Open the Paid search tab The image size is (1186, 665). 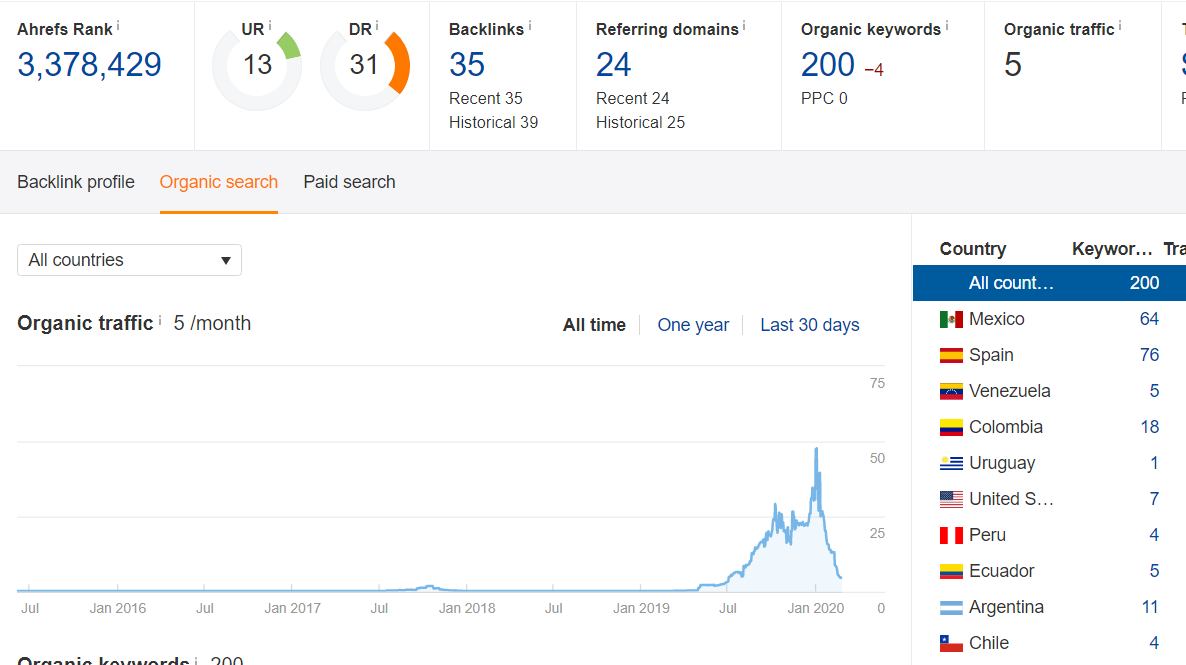pyautogui.click(x=349, y=182)
